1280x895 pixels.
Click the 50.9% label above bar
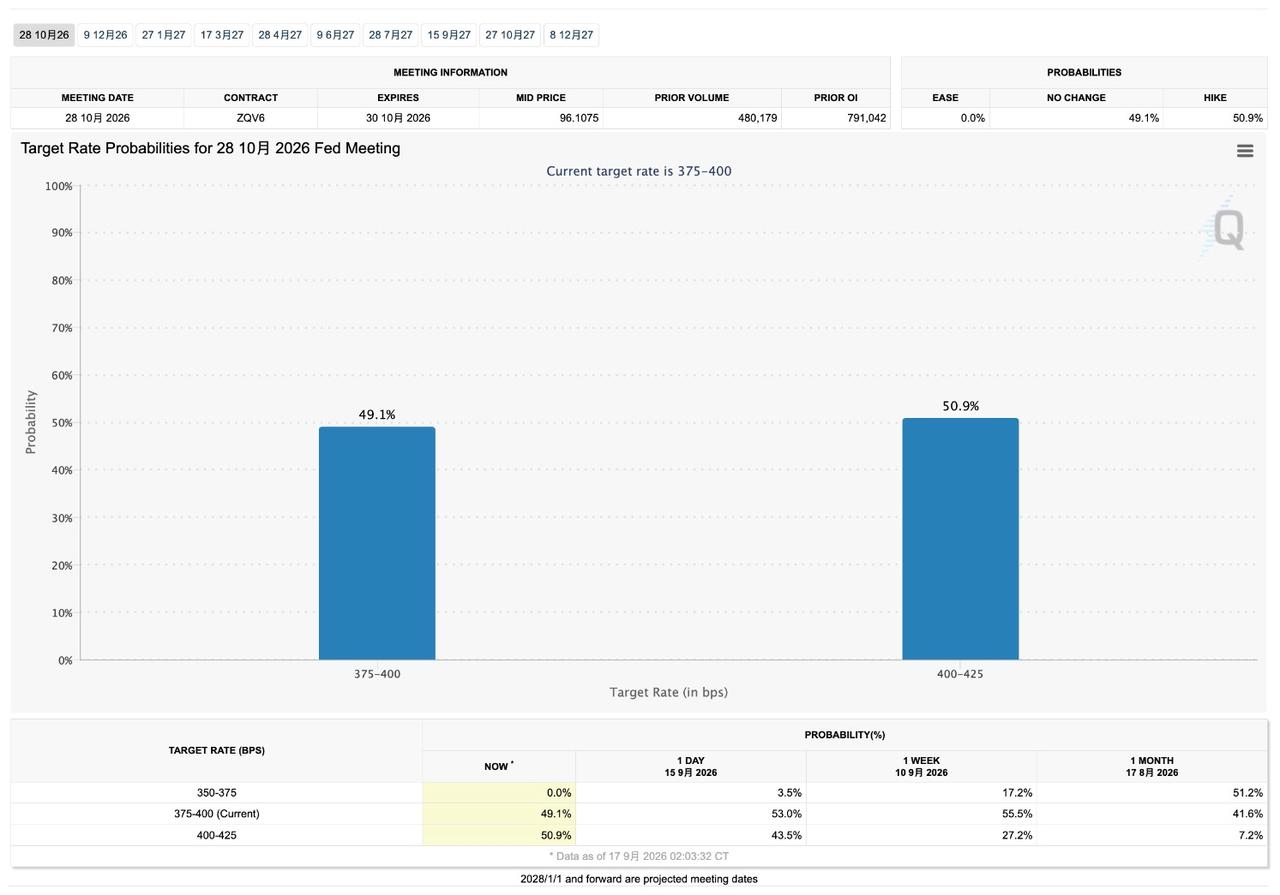click(x=960, y=406)
